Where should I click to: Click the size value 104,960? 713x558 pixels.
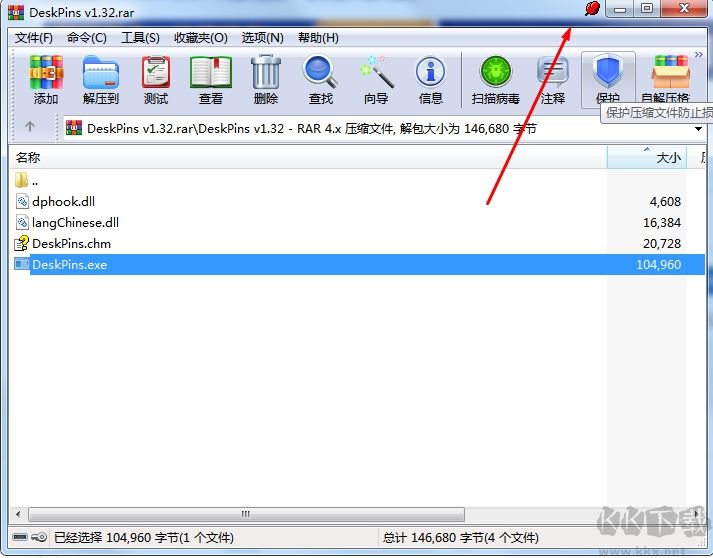(x=658, y=264)
